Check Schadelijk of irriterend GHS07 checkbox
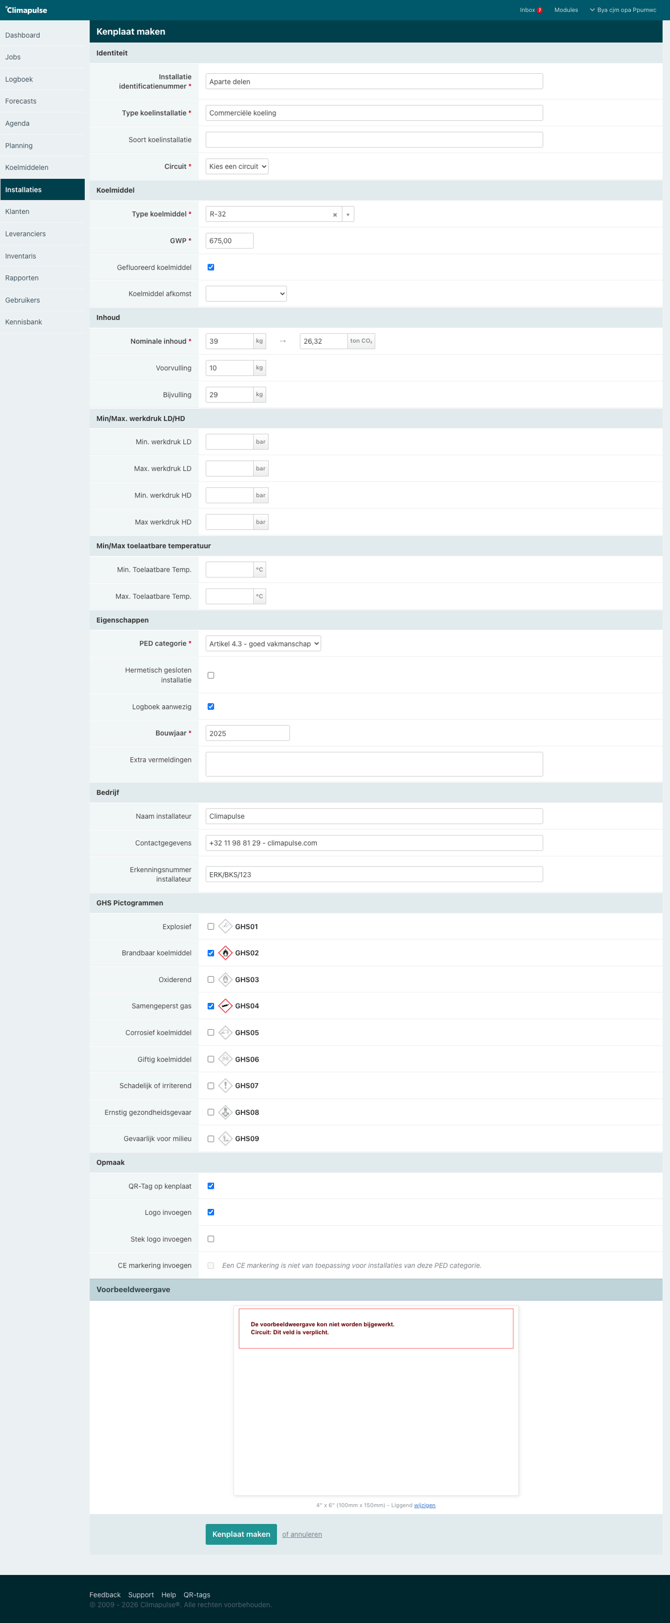 211,1086
